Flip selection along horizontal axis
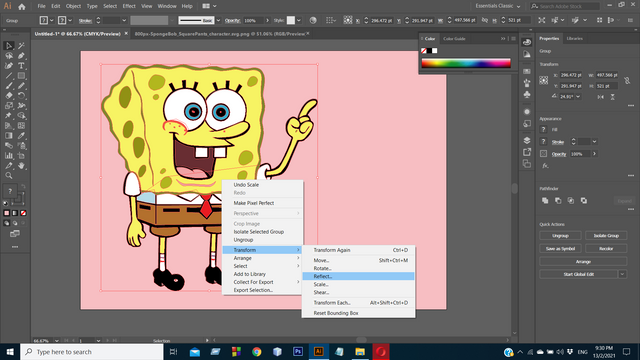640x360 pixels. 600,97
